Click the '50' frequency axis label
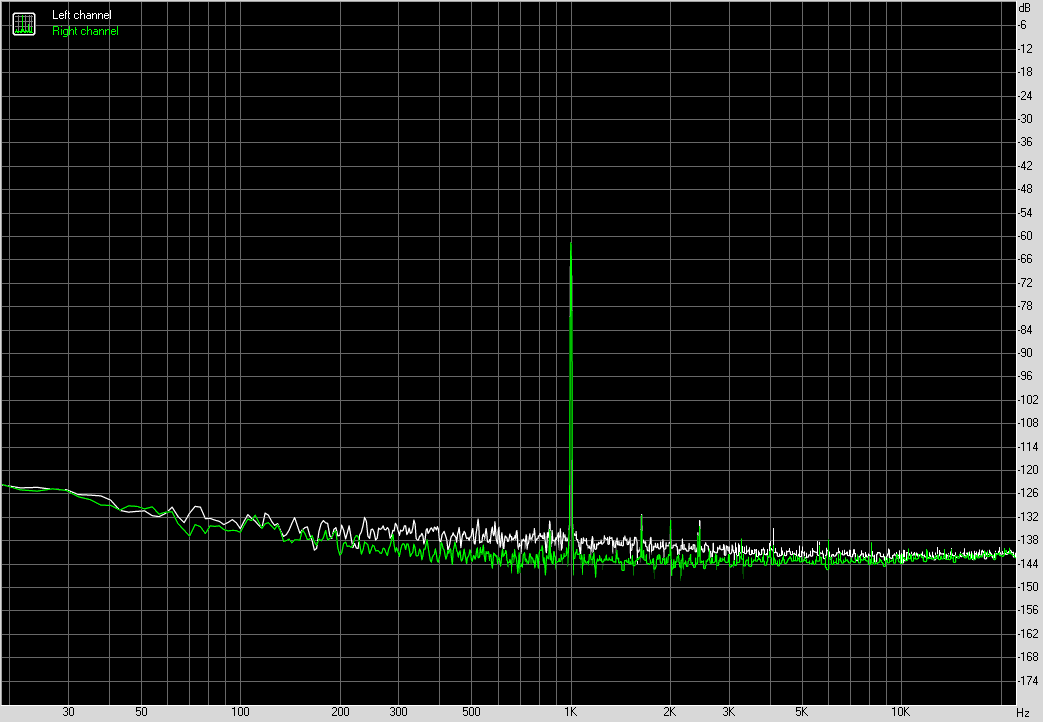This screenshot has height=722, width=1043. point(141,712)
